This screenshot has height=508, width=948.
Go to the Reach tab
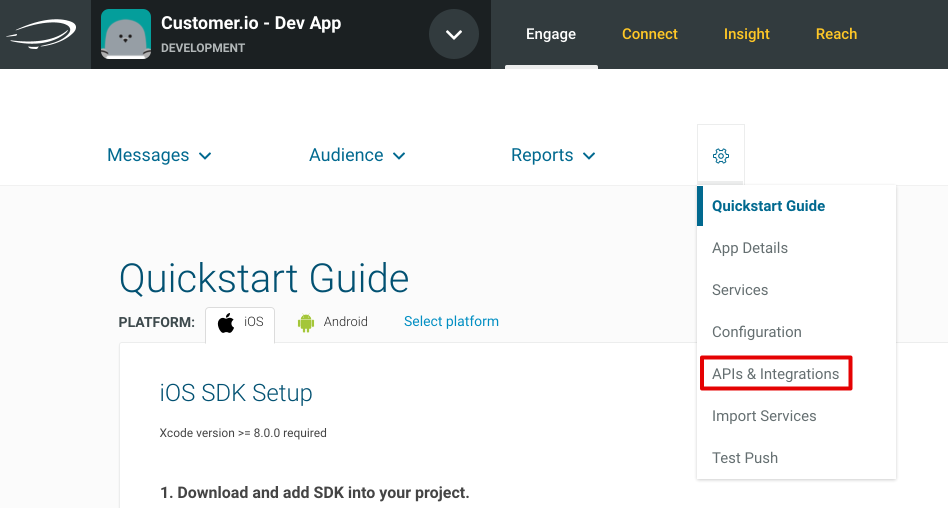tap(836, 34)
